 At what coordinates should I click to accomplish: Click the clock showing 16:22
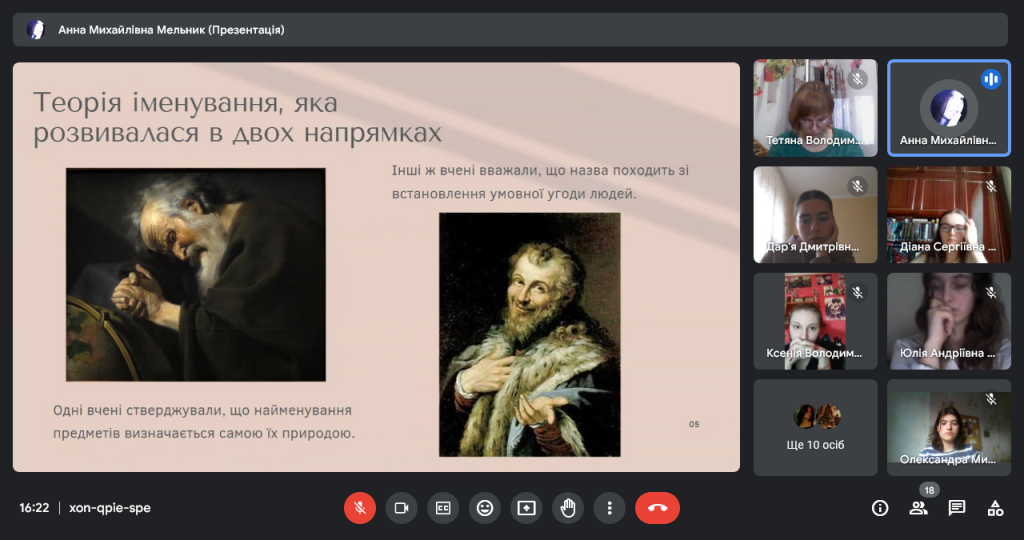[x=34, y=508]
